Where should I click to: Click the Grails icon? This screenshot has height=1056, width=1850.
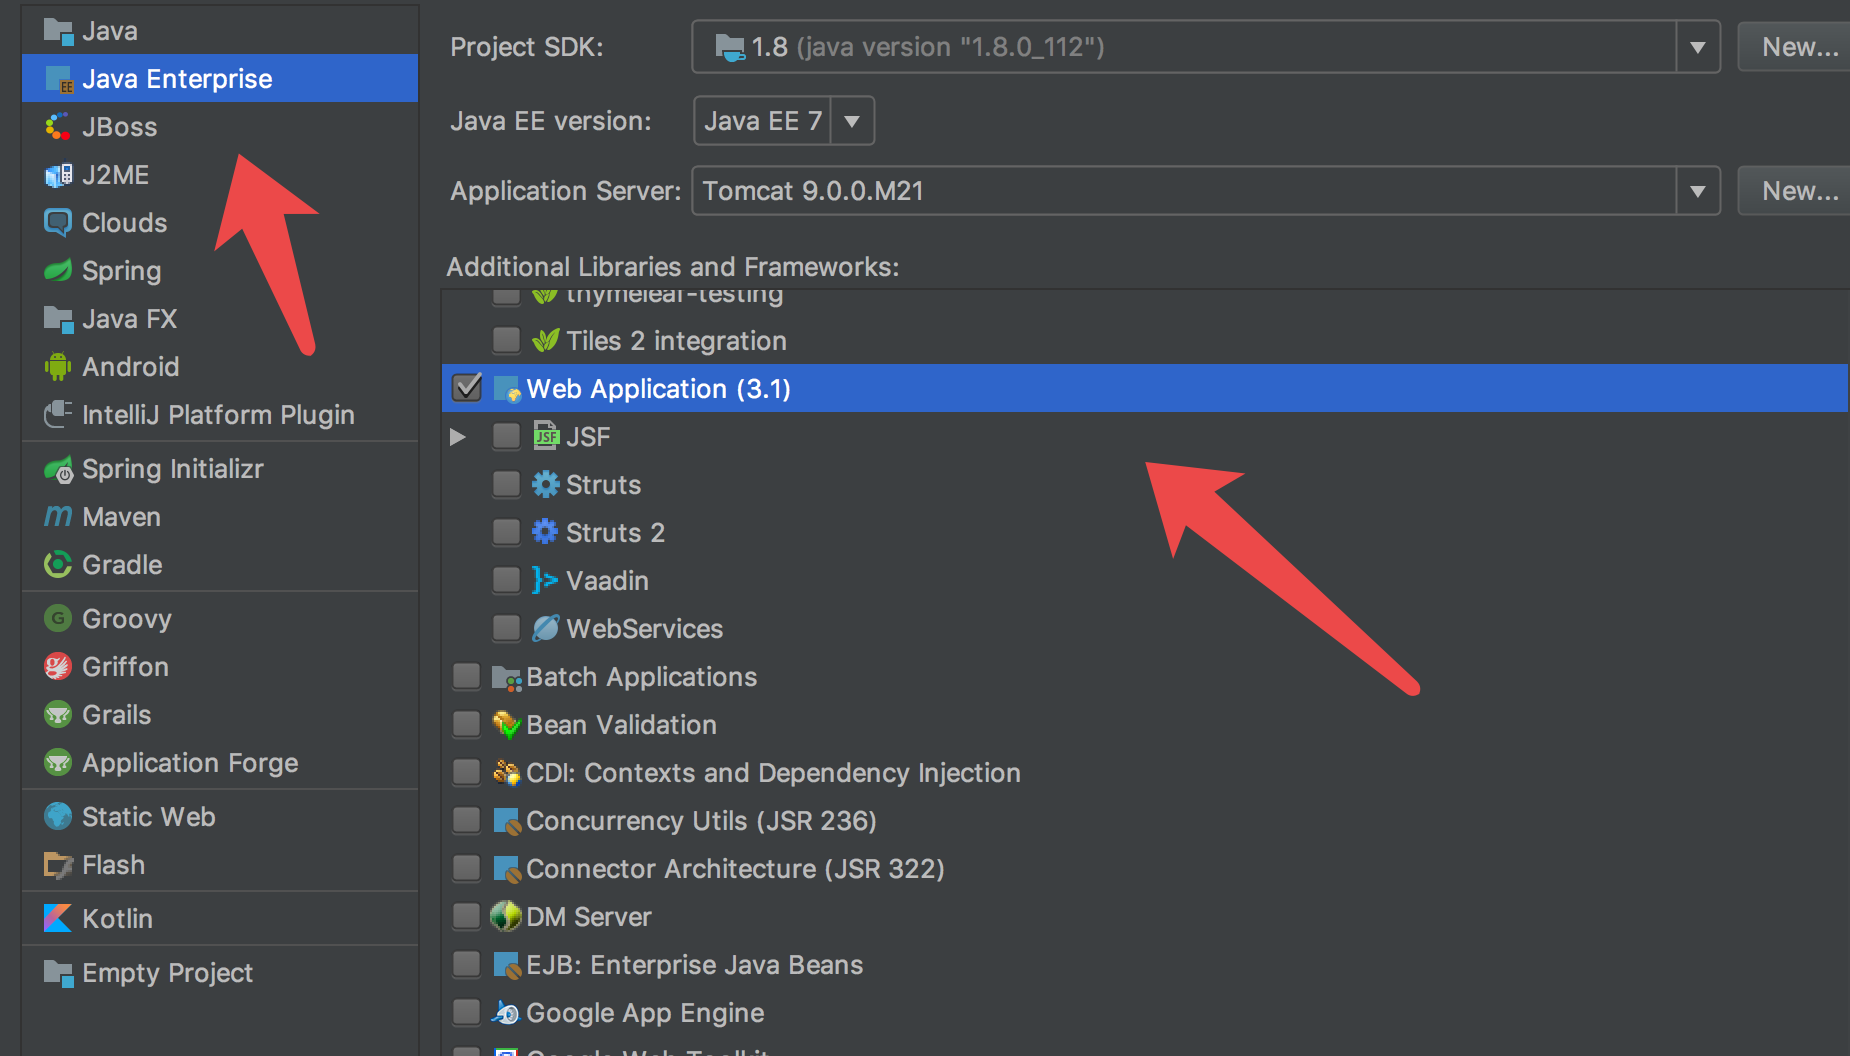(x=58, y=714)
